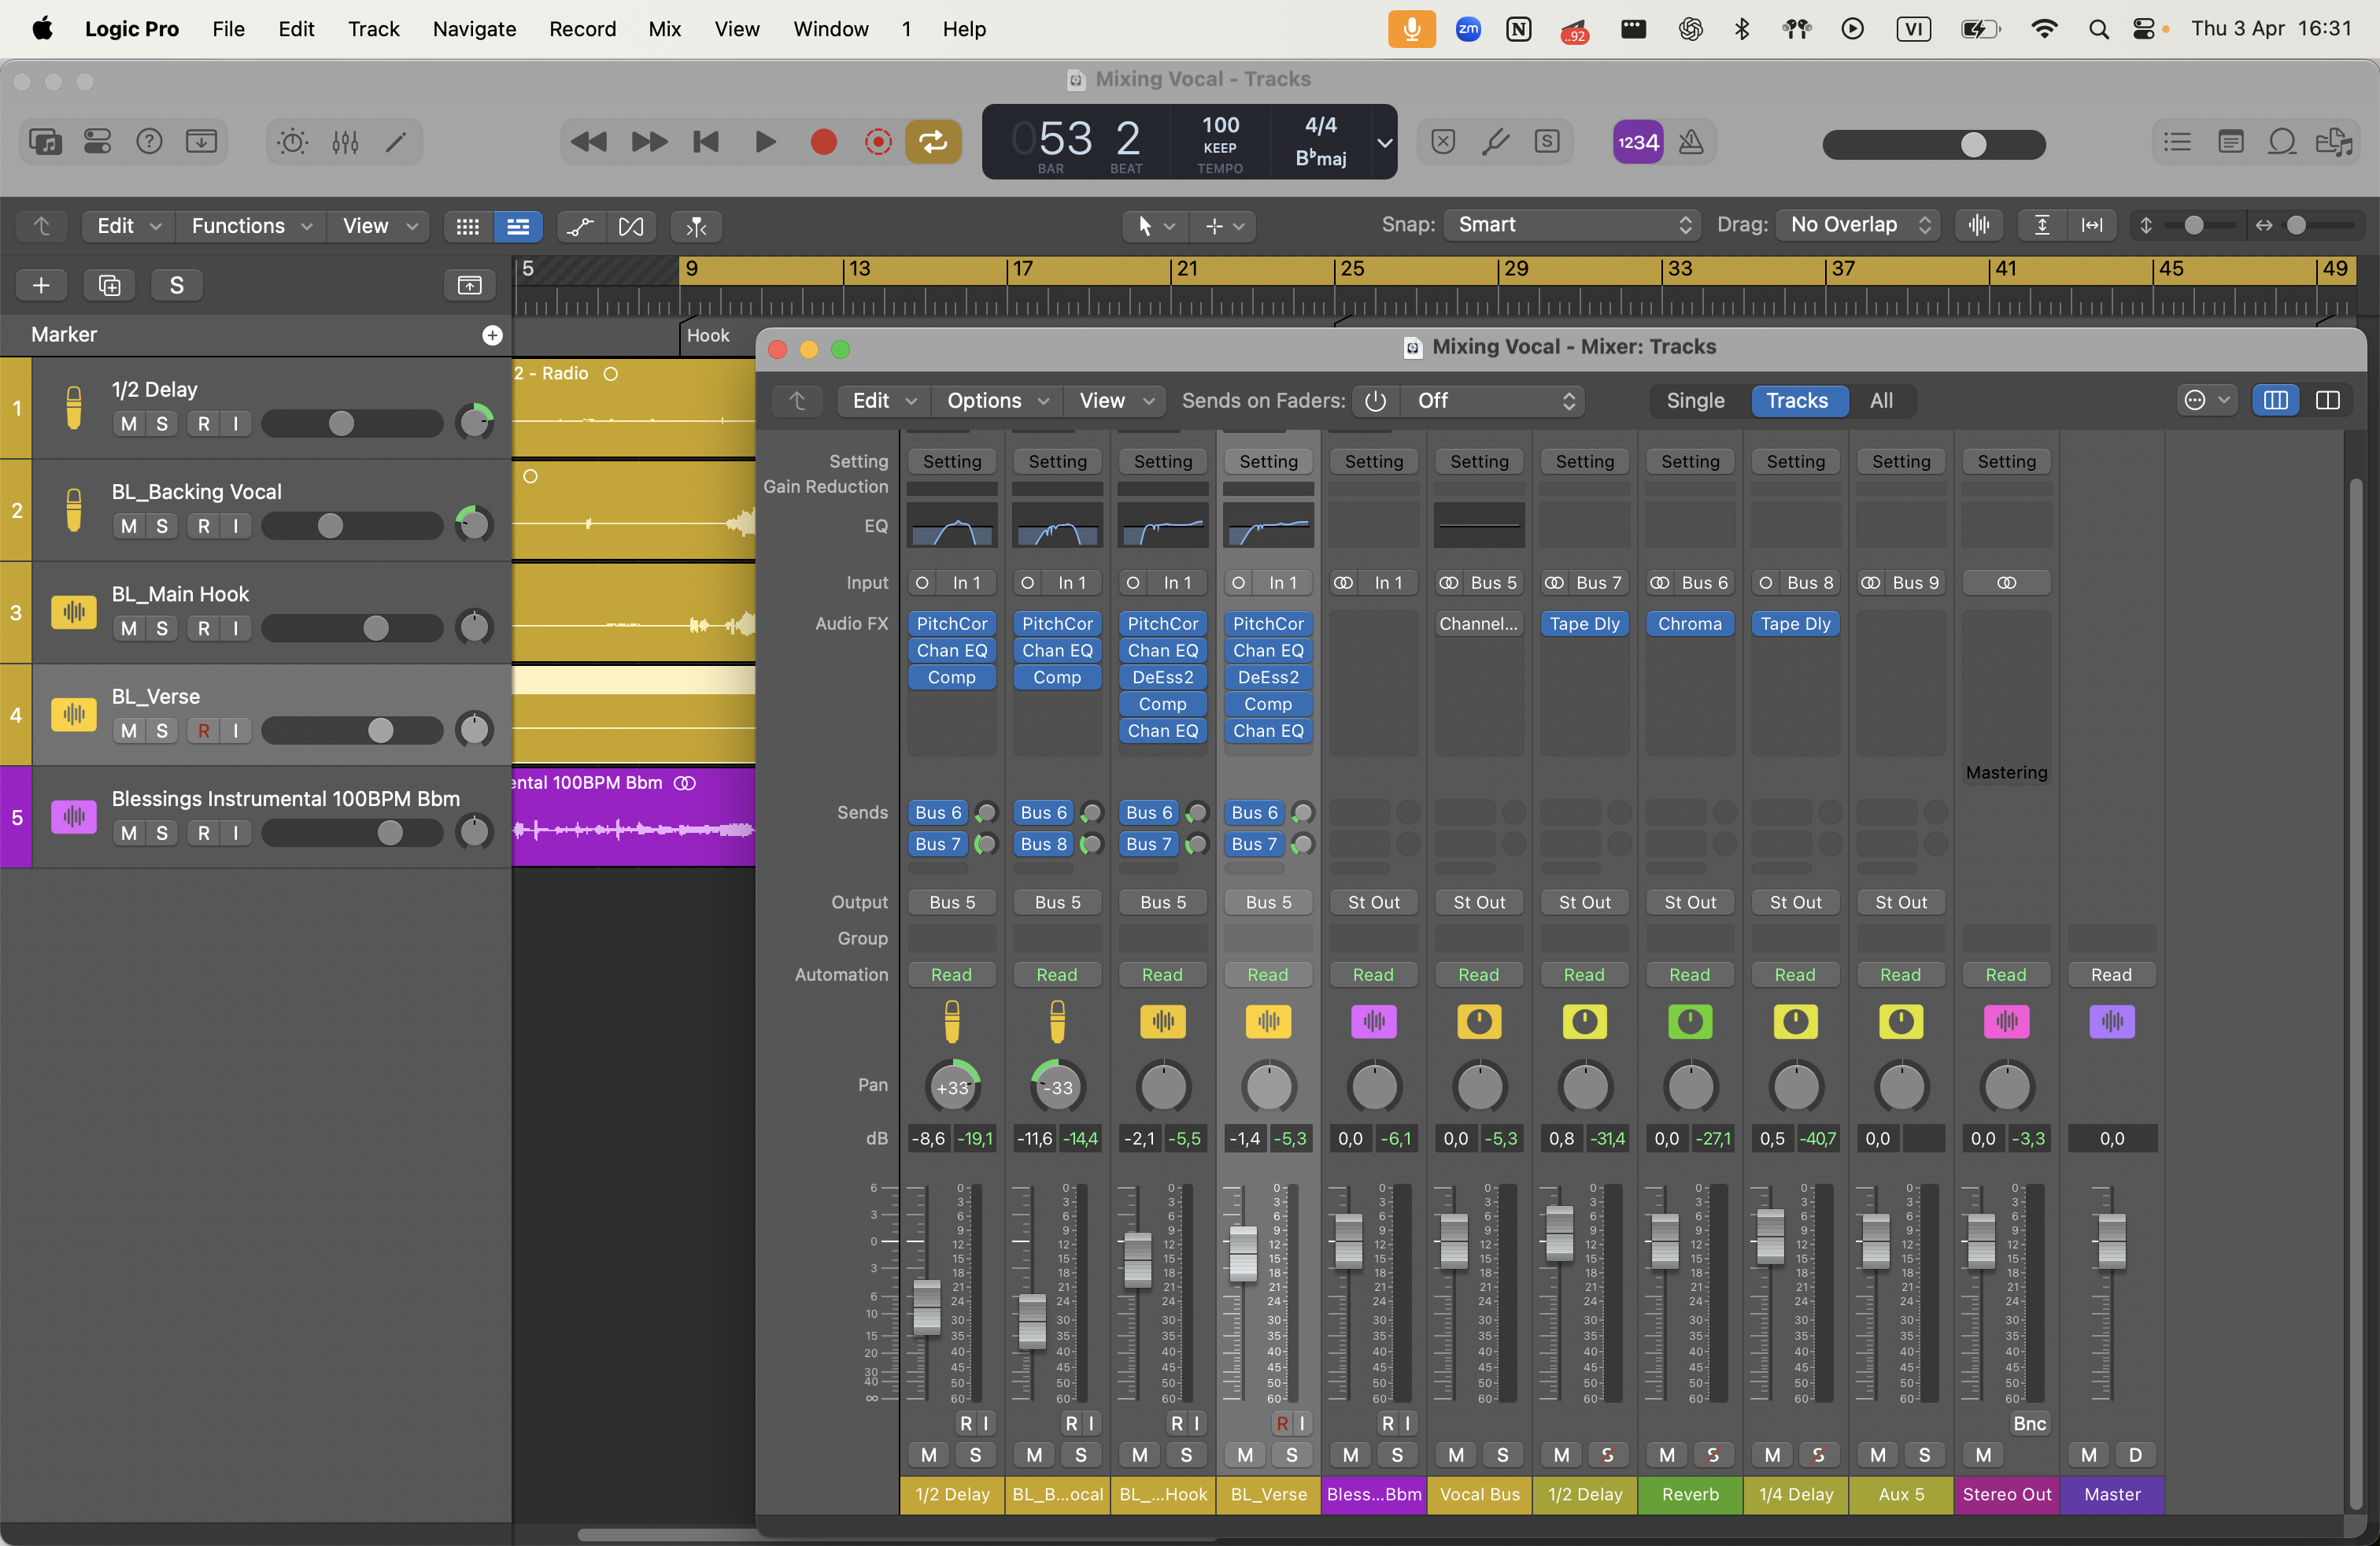Open View dropdown in Tracks toolbar
The height and width of the screenshot is (1546, 2380).
(x=379, y=226)
